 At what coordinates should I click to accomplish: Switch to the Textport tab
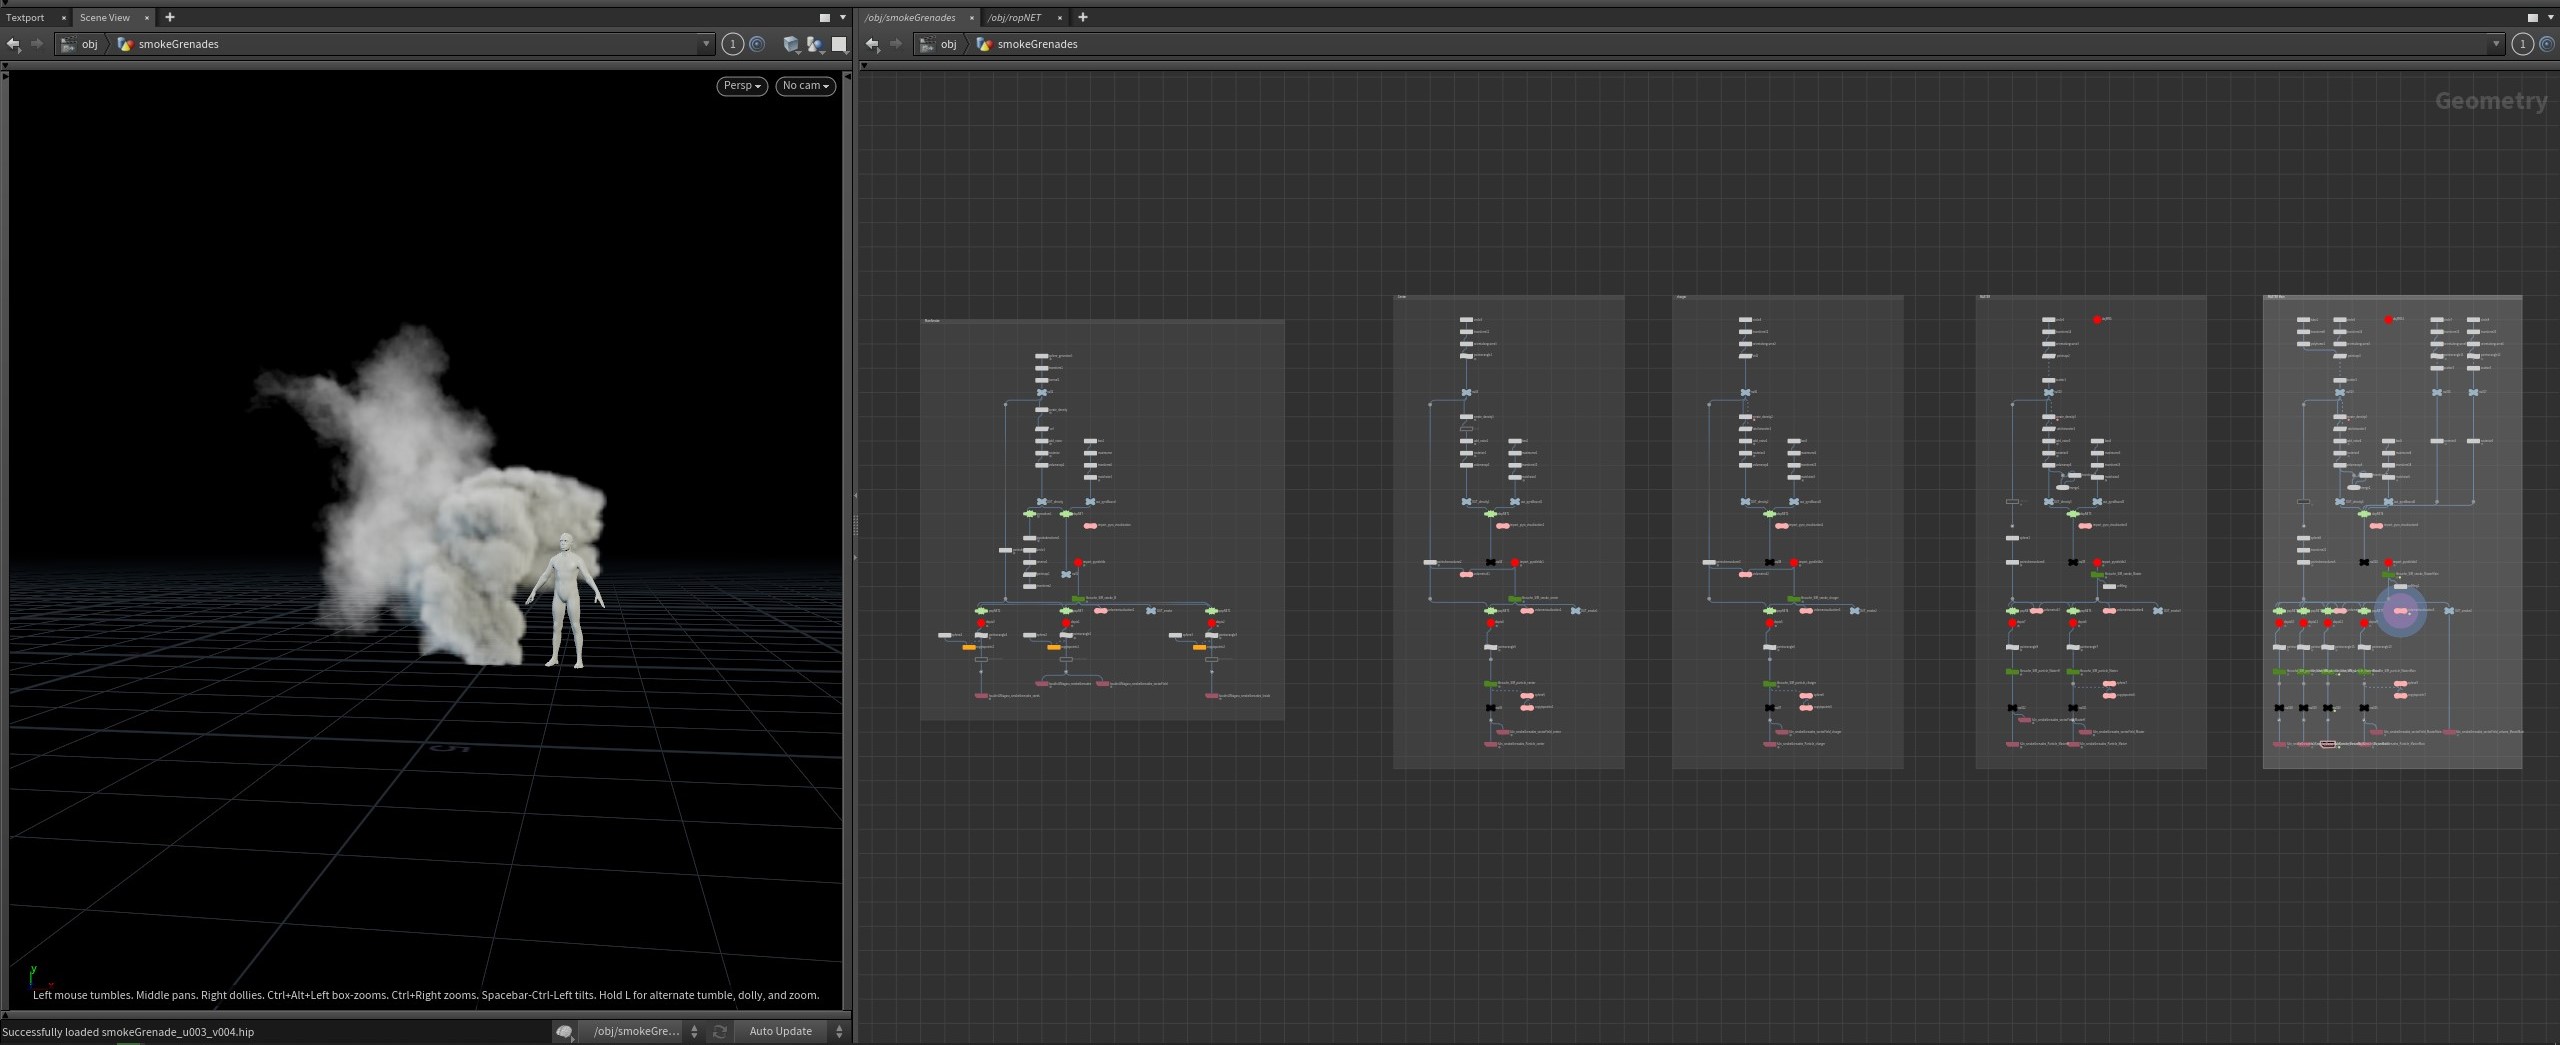[x=25, y=17]
